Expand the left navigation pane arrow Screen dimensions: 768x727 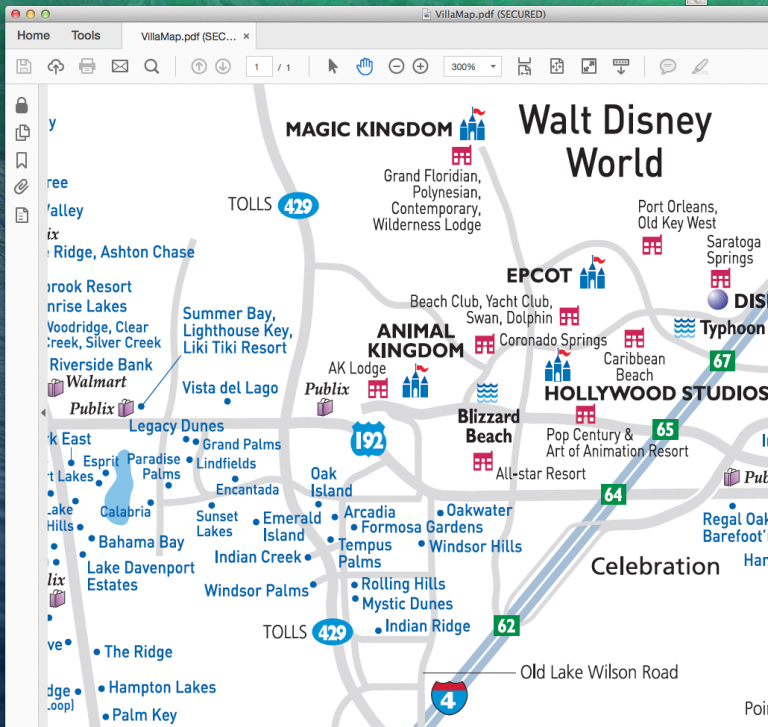tap(42, 412)
